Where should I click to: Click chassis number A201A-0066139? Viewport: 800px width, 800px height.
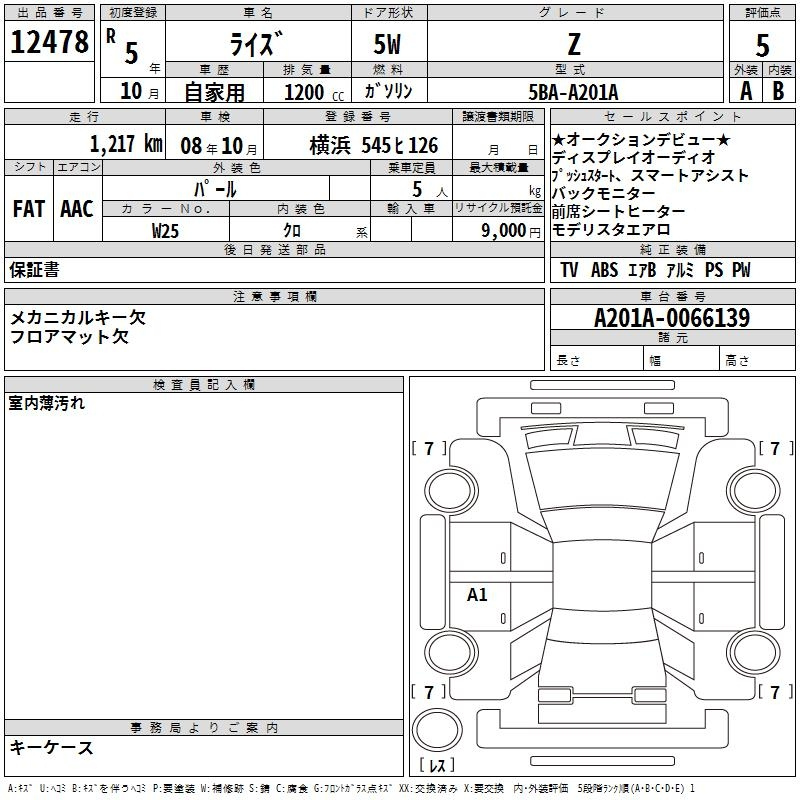(x=671, y=319)
